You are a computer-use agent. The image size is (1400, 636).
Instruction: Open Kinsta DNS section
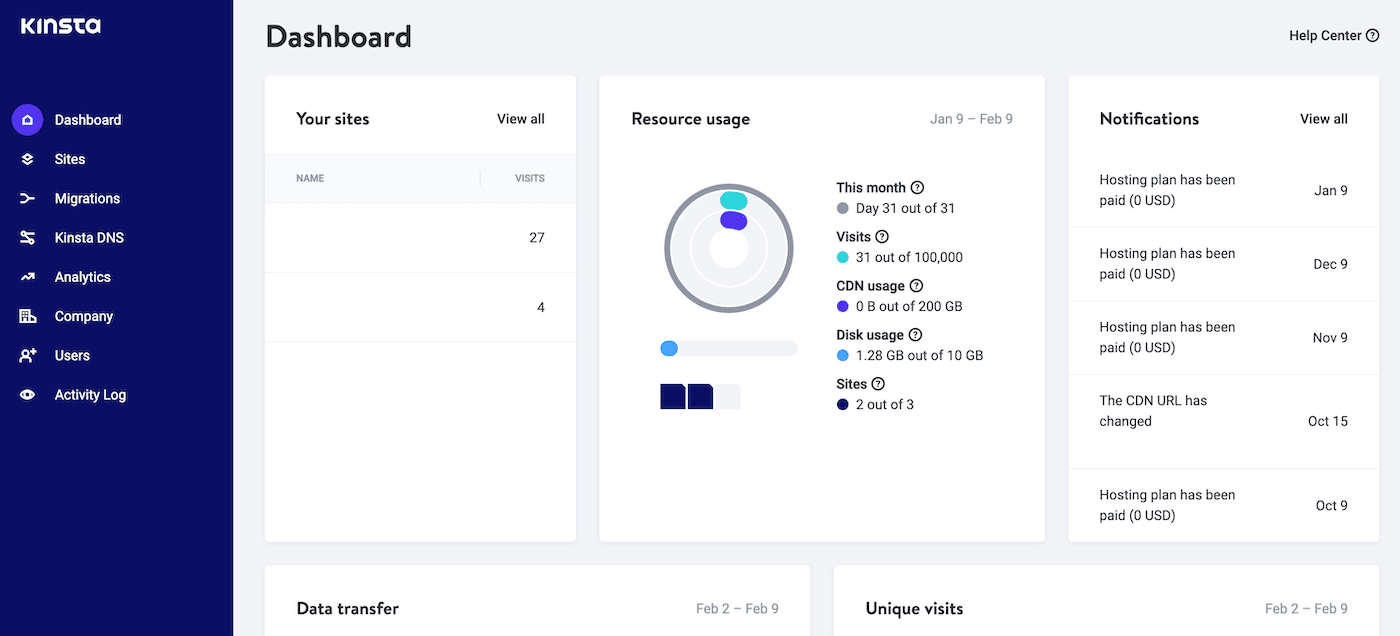[x=89, y=238]
